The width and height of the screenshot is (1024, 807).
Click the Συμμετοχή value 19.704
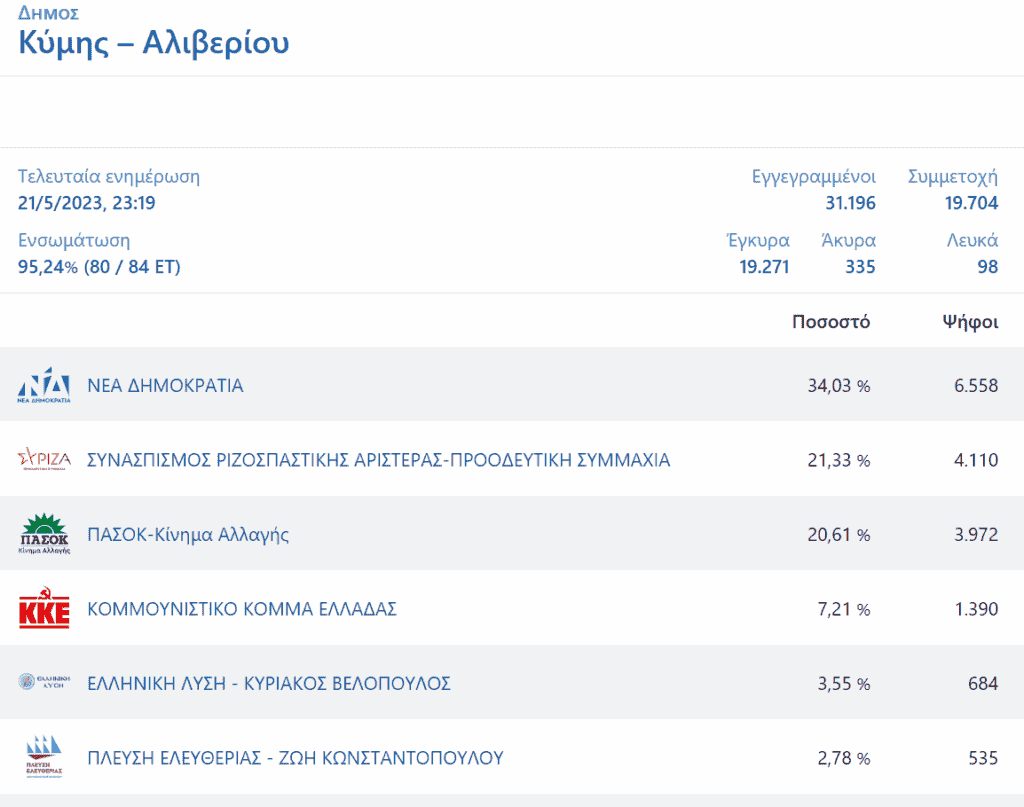pos(971,204)
